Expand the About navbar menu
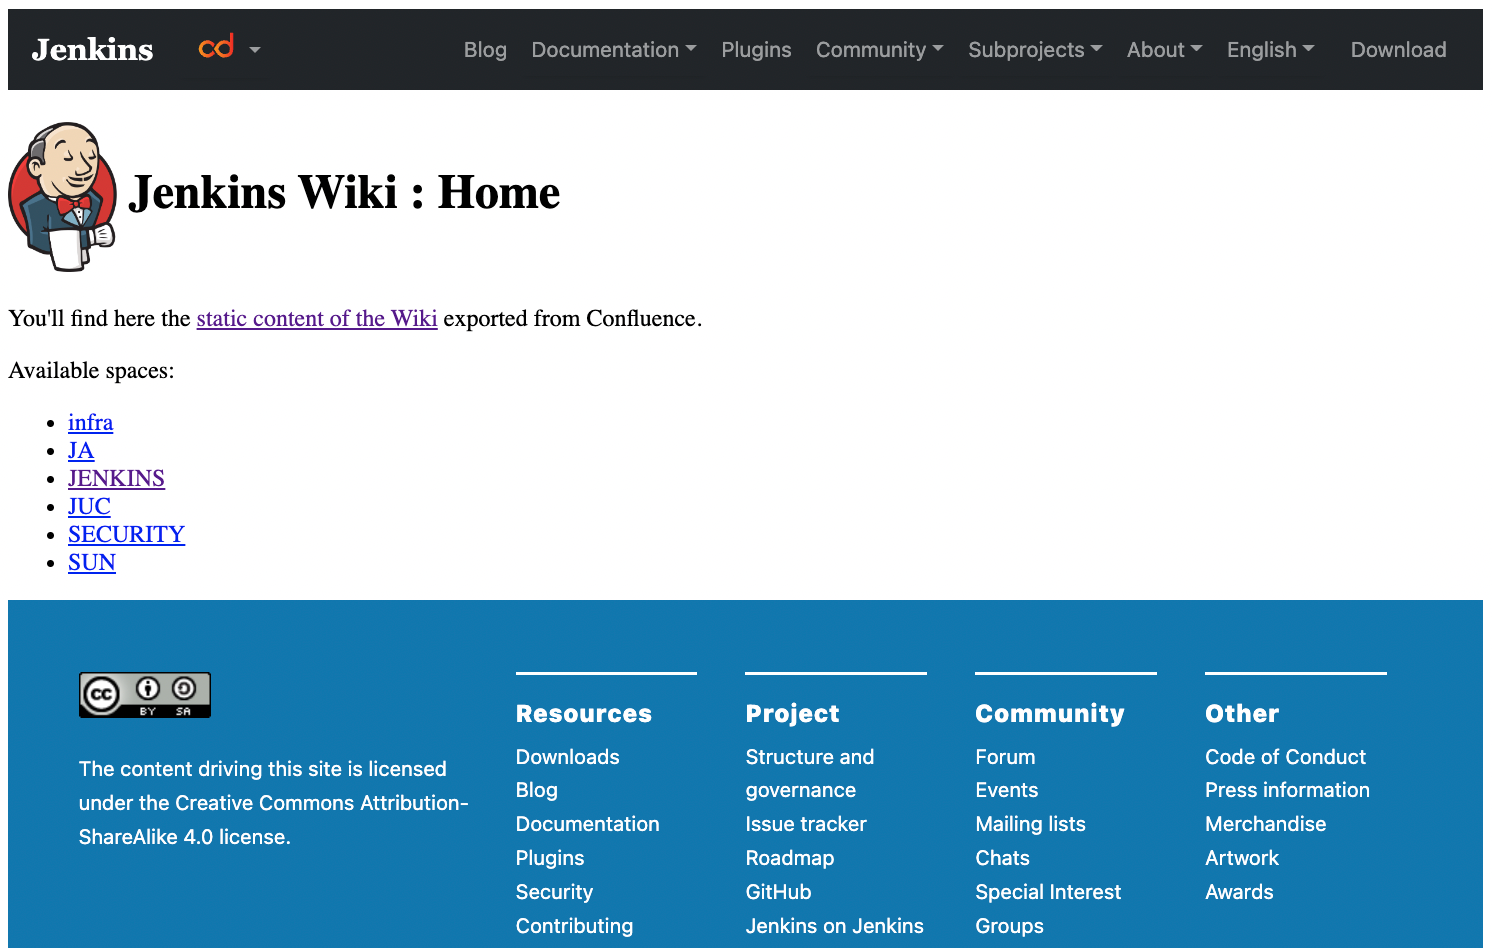Image resolution: width=1492 pixels, height=948 pixels. click(1164, 50)
